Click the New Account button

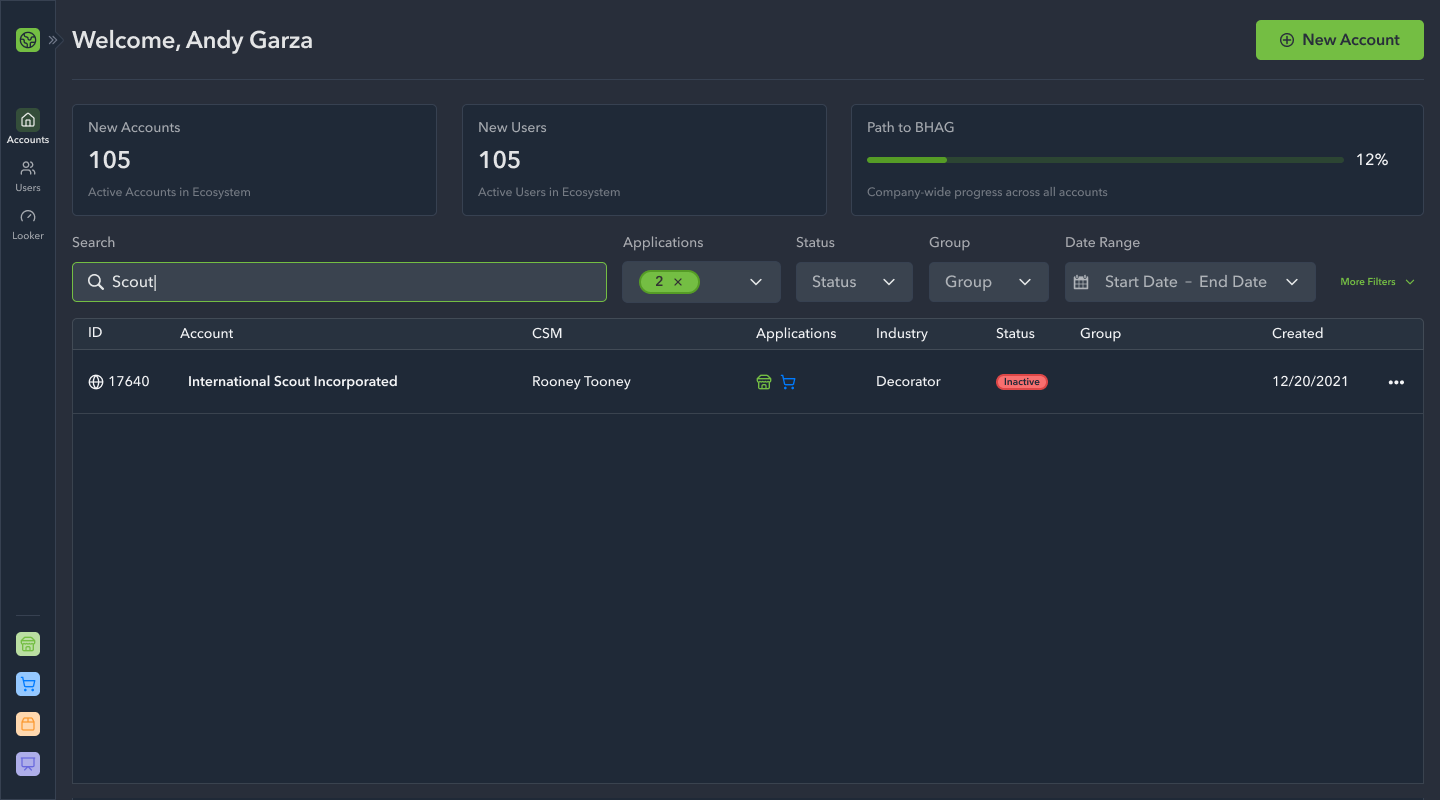[1340, 40]
